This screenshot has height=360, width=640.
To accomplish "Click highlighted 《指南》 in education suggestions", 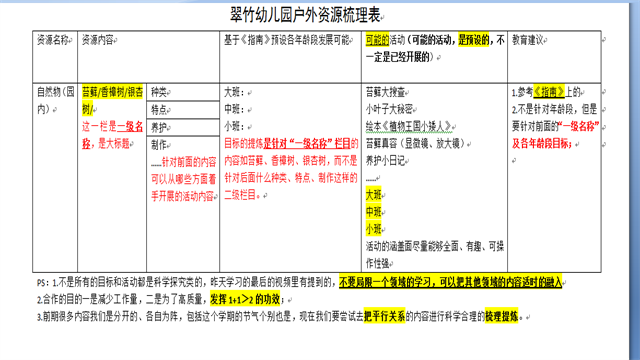I will (x=549, y=92).
